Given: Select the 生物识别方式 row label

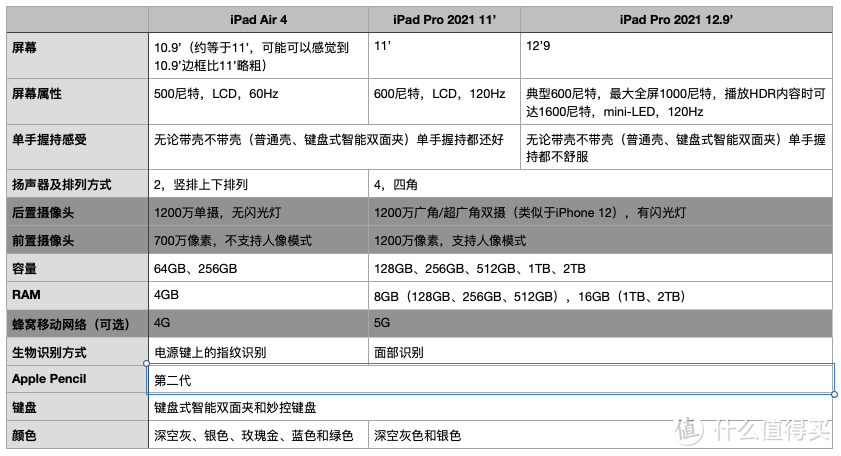Looking at the screenshot, I should click(x=77, y=351).
